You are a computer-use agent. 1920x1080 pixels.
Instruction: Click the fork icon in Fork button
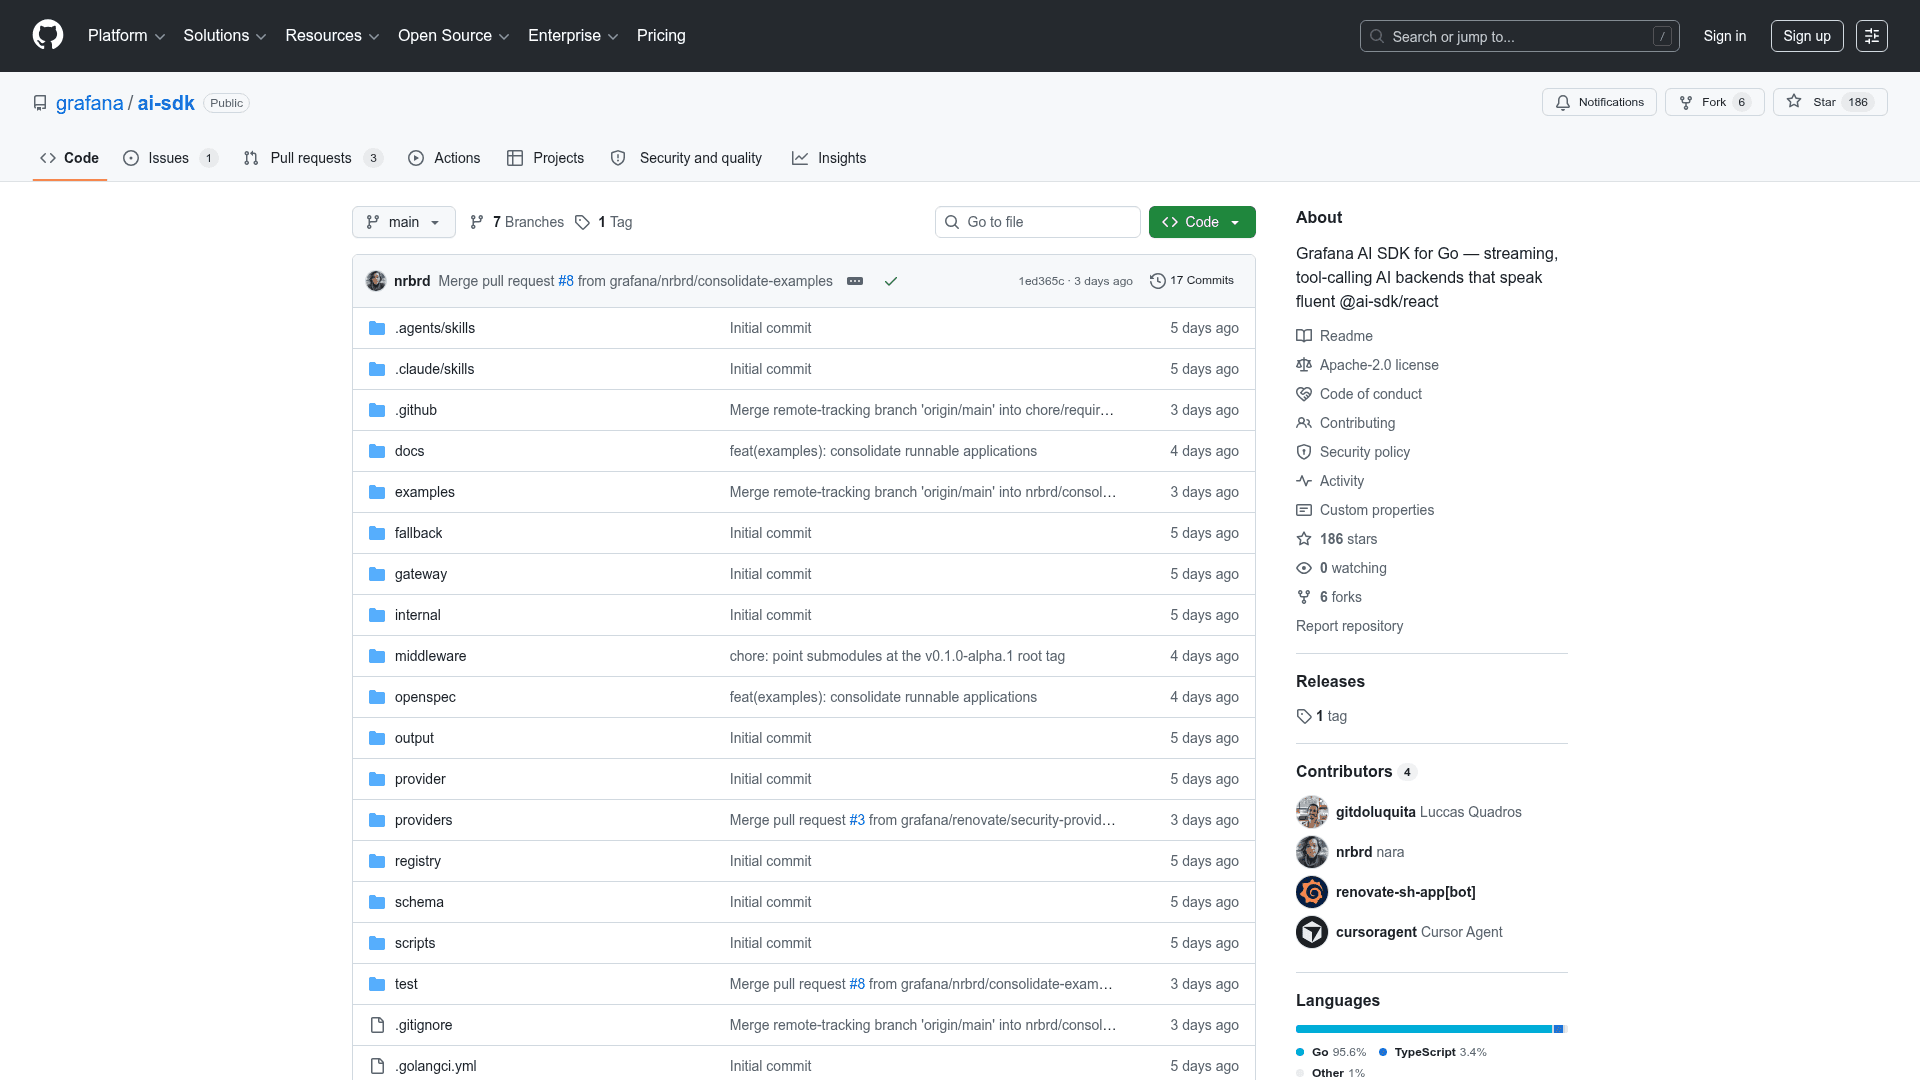(x=1686, y=103)
